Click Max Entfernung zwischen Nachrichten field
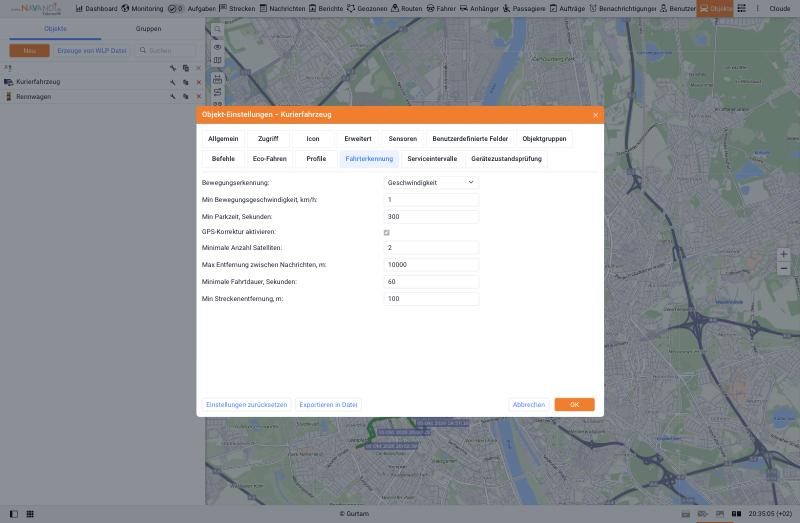Screen dimensions: 800x523 click(x=431, y=265)
